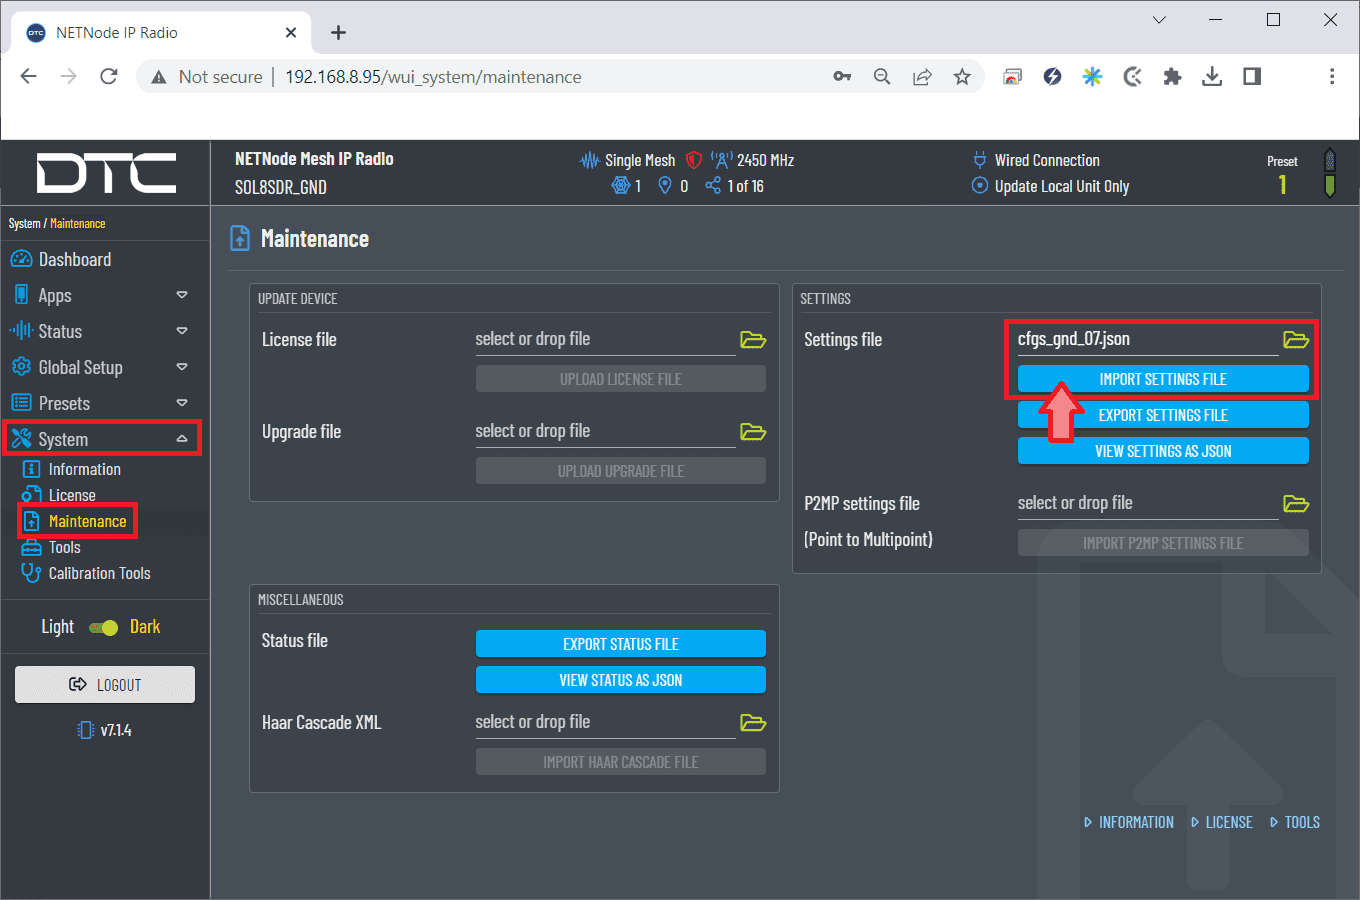Click the Haar Cascade XML folder icon

point(753,723)
